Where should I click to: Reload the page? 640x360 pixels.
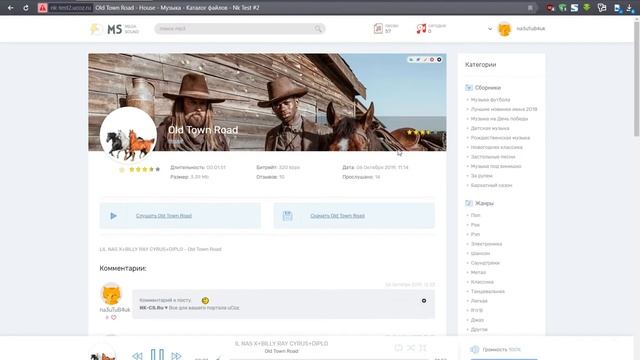(x=26, y=8)
